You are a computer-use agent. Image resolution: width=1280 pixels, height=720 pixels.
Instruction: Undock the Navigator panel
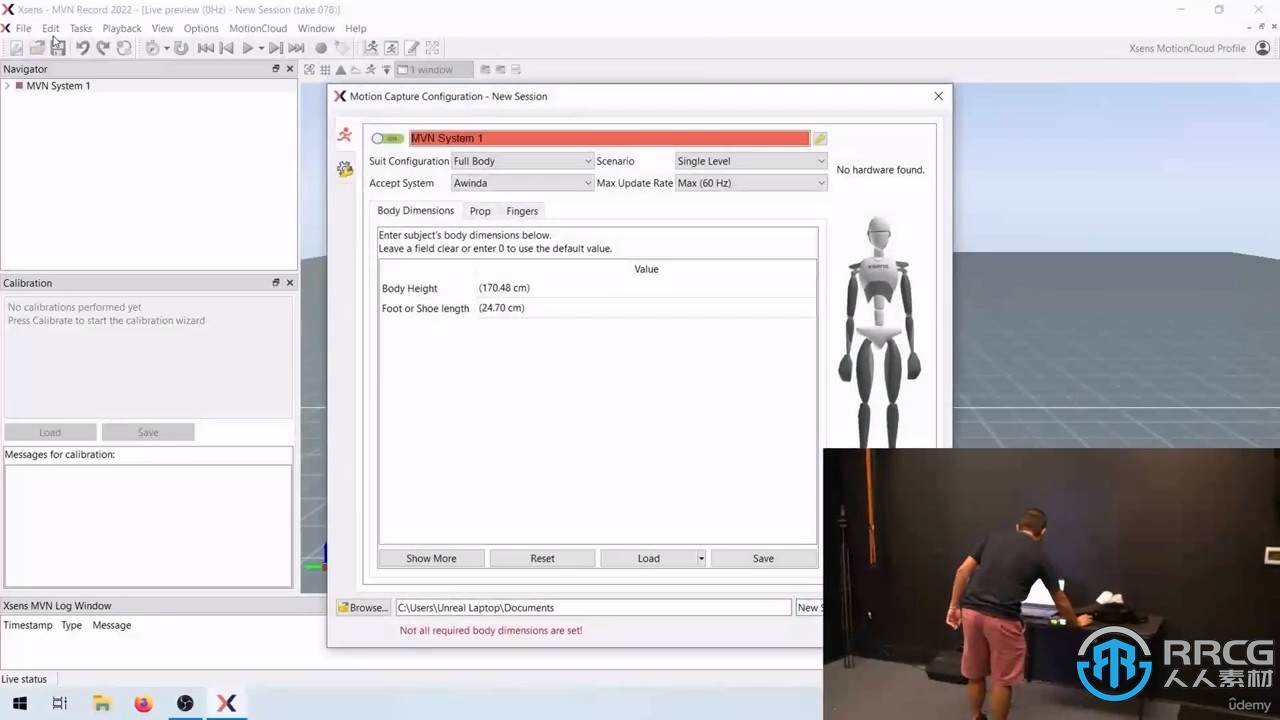coord(276,69)
